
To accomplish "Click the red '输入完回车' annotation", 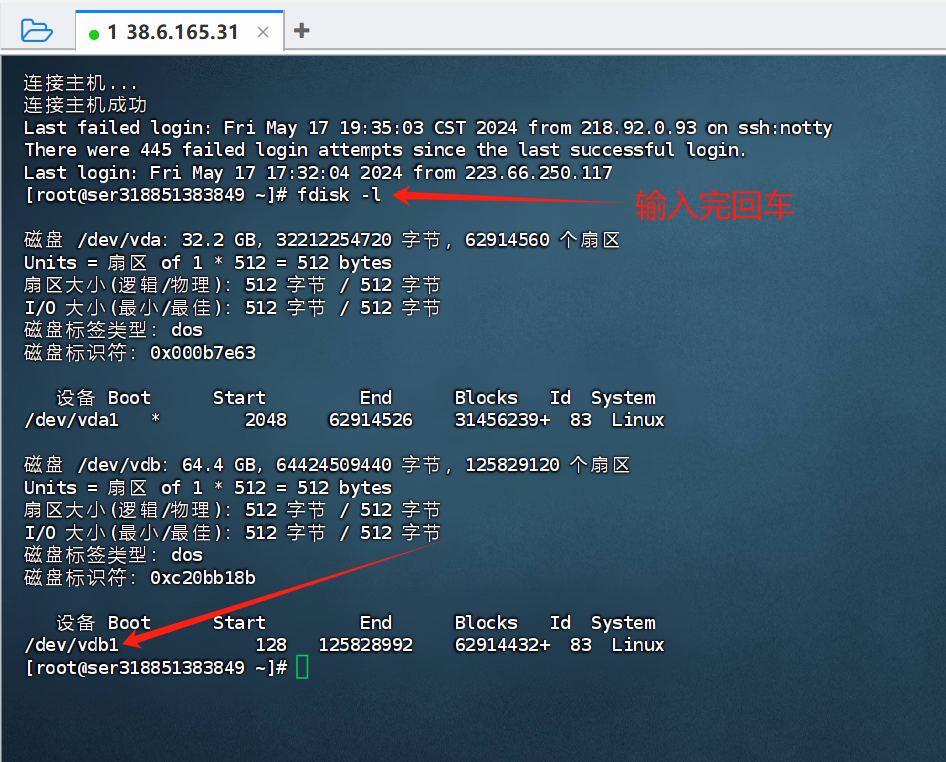I will 714,205.
